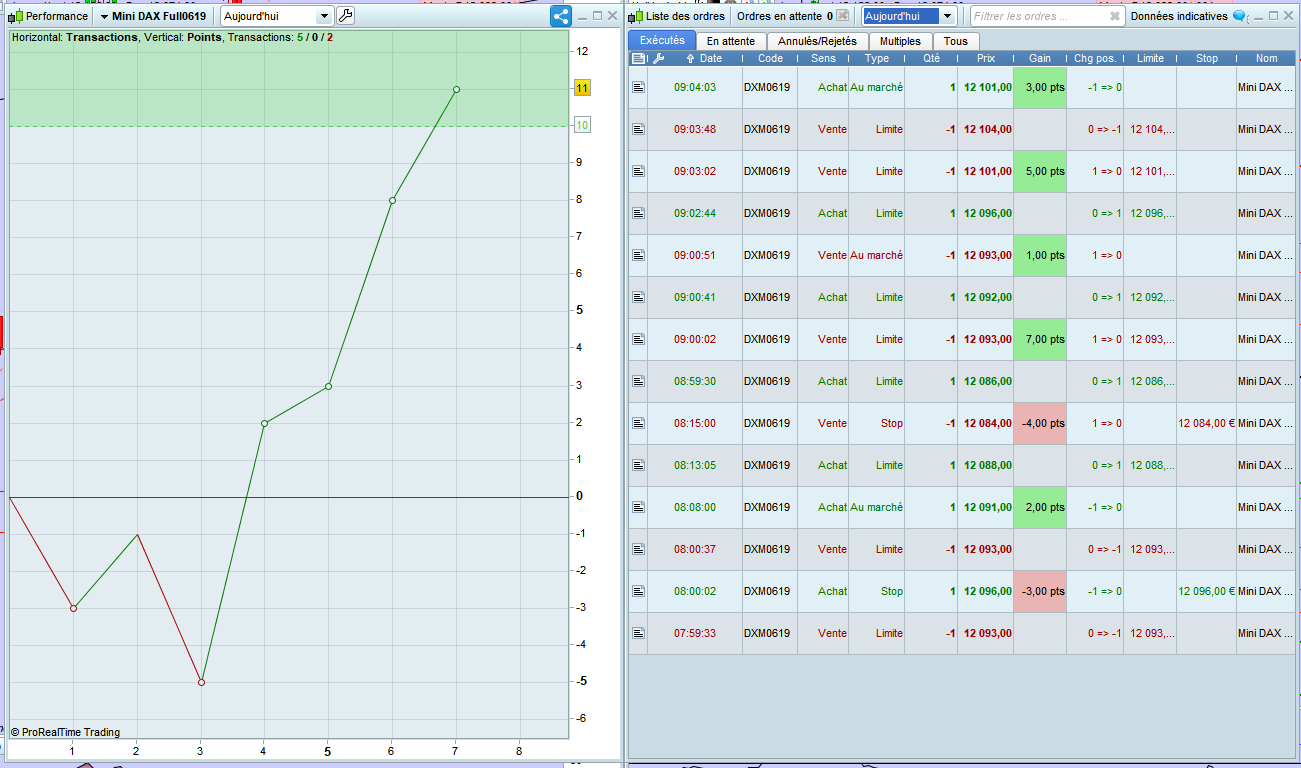Screen dimensions: 1301x768
Task: Sort orders by the Type column
Action: click(876, 58)
